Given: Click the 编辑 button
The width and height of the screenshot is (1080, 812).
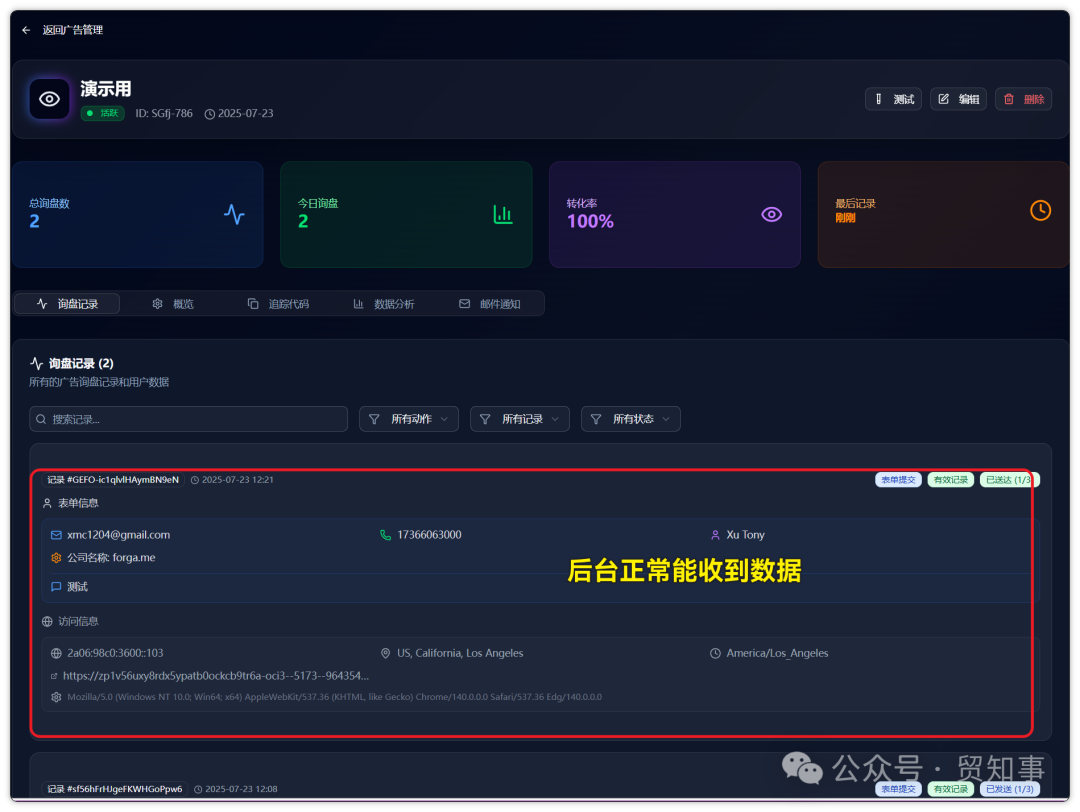Looking at the screenshot, I should (x=957, y=99).
